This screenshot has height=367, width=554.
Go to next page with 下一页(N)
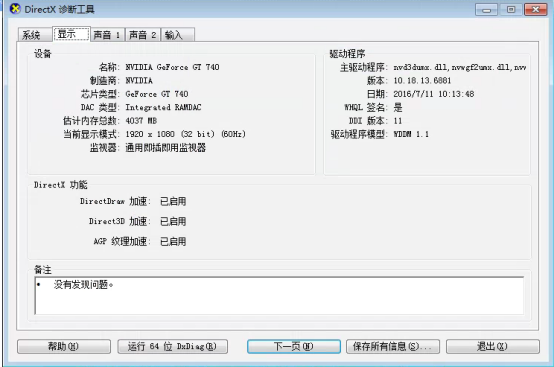click(294, 347)
